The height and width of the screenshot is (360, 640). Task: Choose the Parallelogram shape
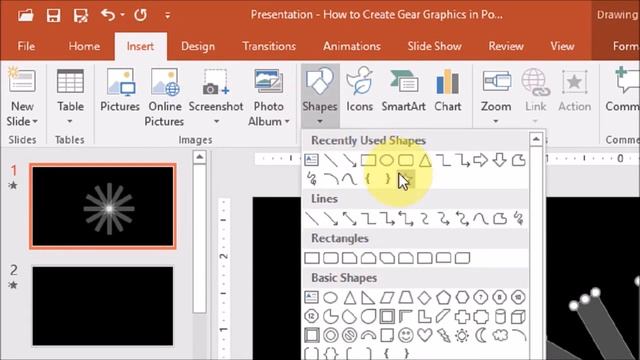pyautogui.click(x=387, y=298)
